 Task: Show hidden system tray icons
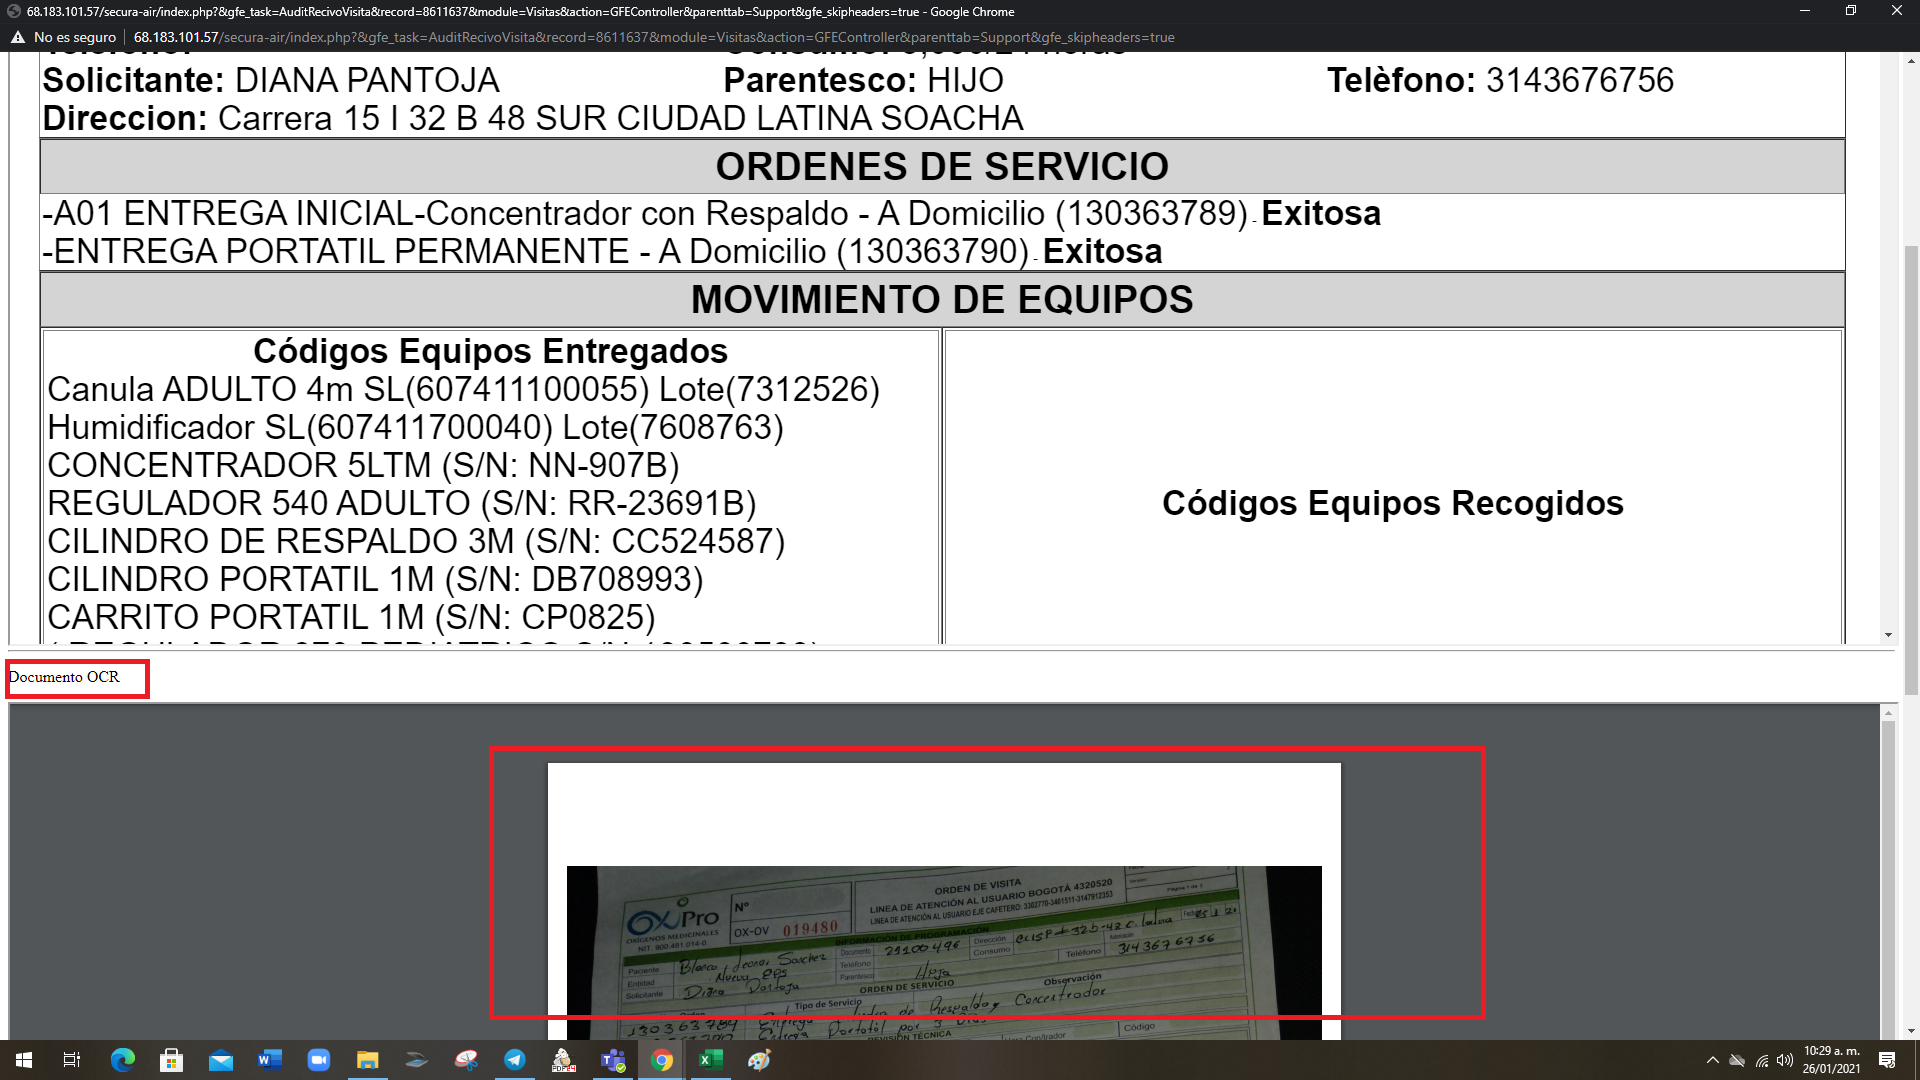pos(1712,1060)
